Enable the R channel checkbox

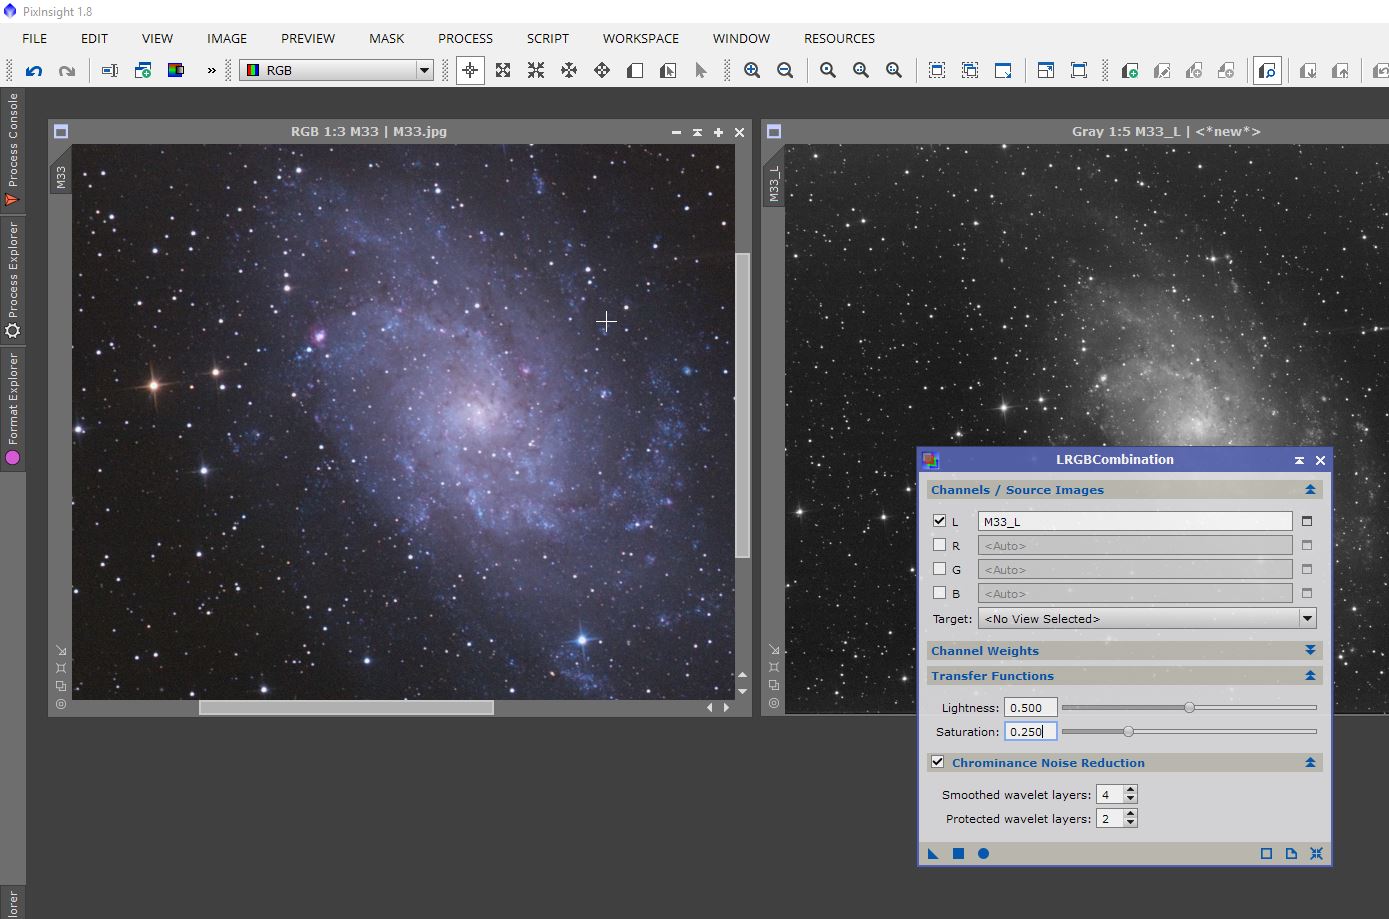[939, 545]
